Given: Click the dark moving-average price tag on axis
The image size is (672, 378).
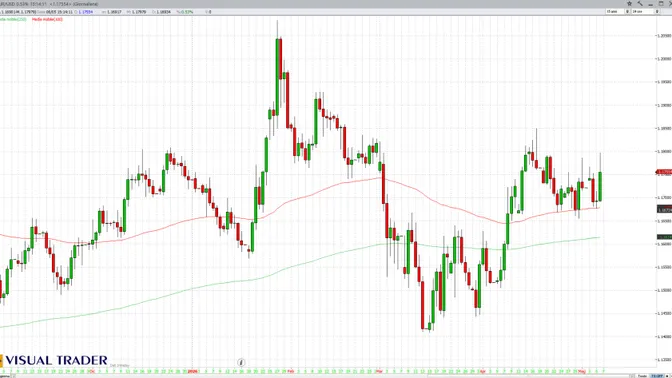Looking at the screenshot, I should coord(664,210).
